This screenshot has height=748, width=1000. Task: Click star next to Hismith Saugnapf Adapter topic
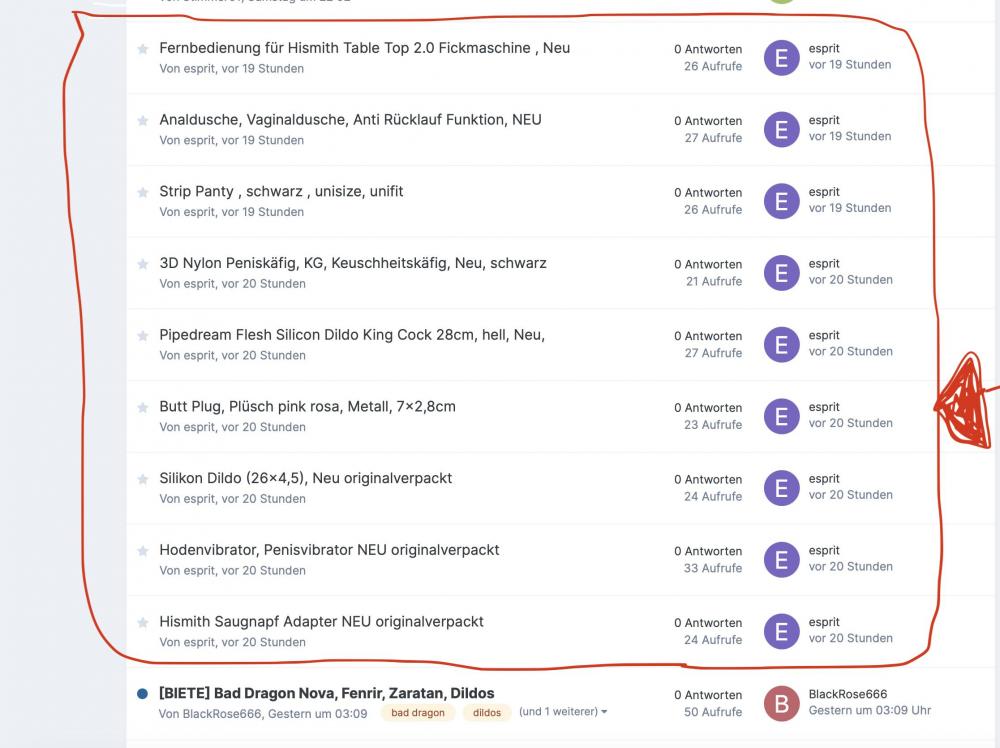tap(143, 622)
